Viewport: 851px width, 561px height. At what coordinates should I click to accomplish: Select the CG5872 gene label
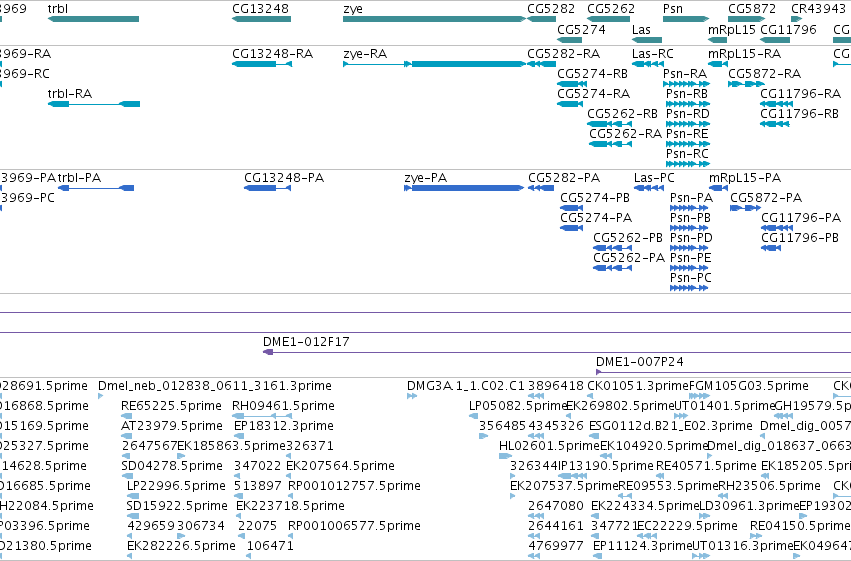752,9
